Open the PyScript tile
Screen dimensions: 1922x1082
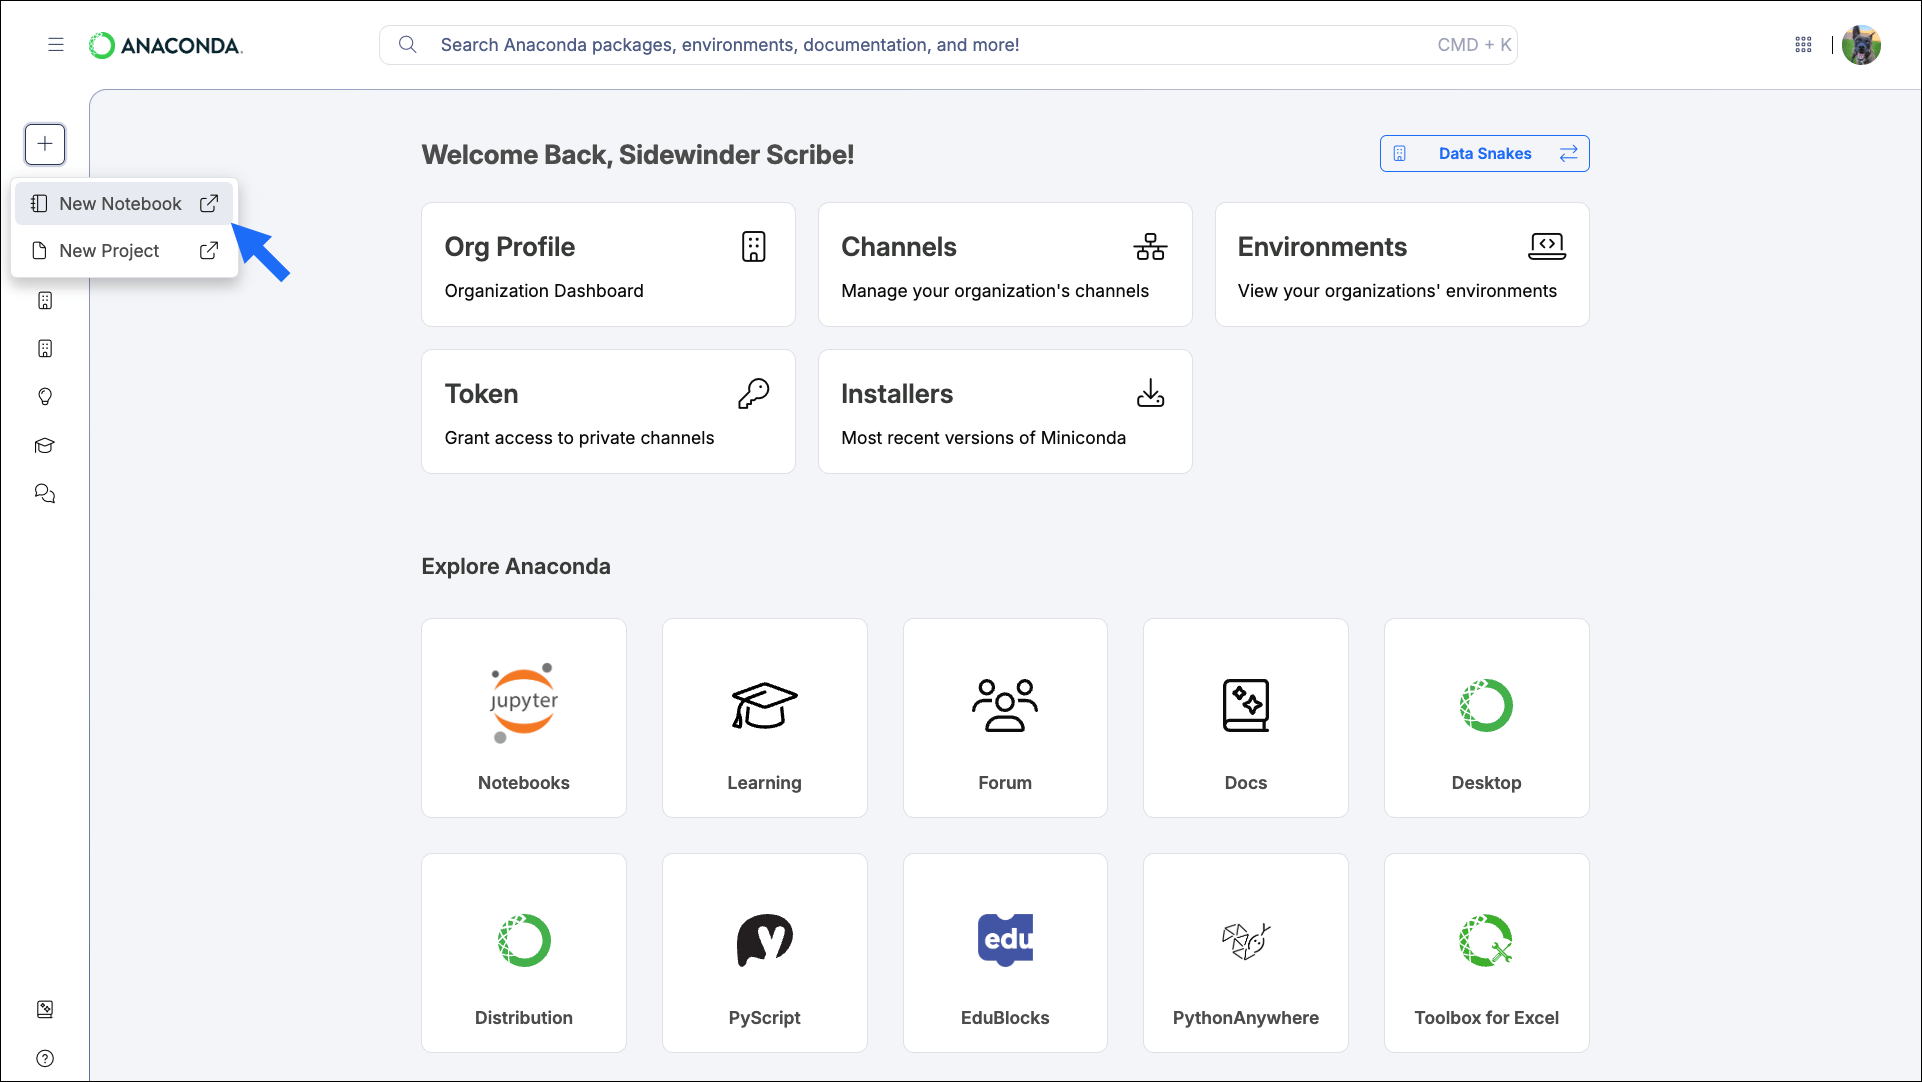click(765, 953)
